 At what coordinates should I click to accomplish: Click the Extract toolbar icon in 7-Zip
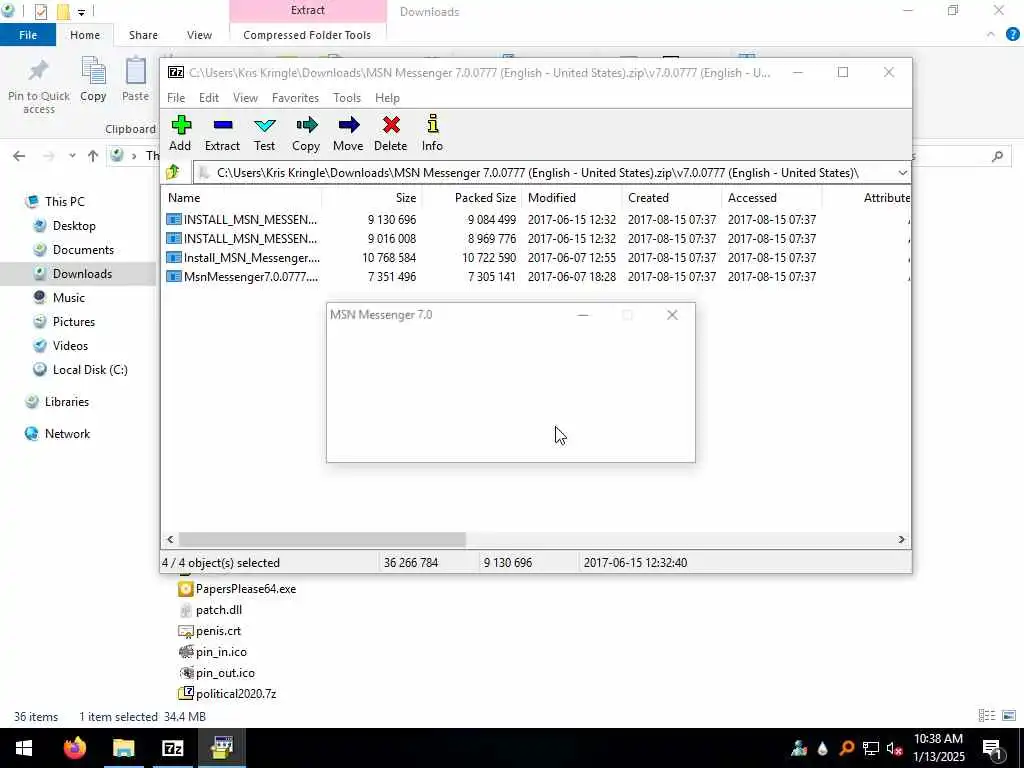[x=222, y=133]
